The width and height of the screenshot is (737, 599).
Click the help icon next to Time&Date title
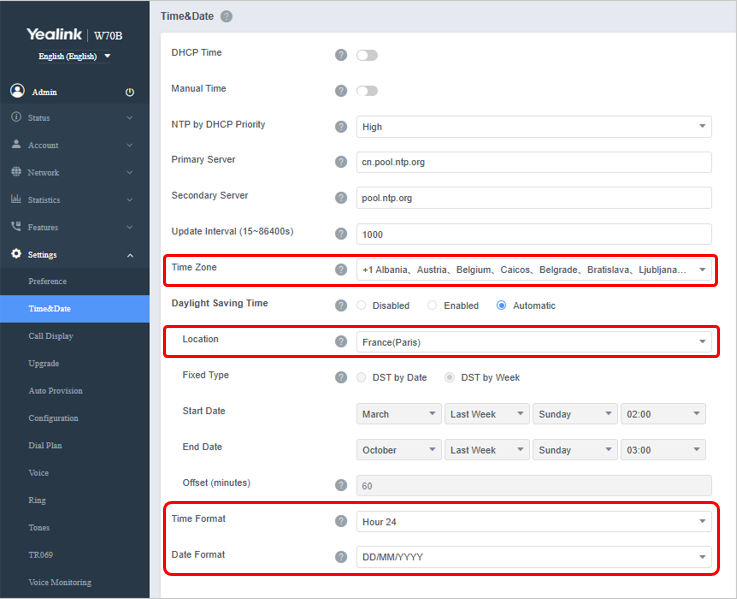point(226,16)
